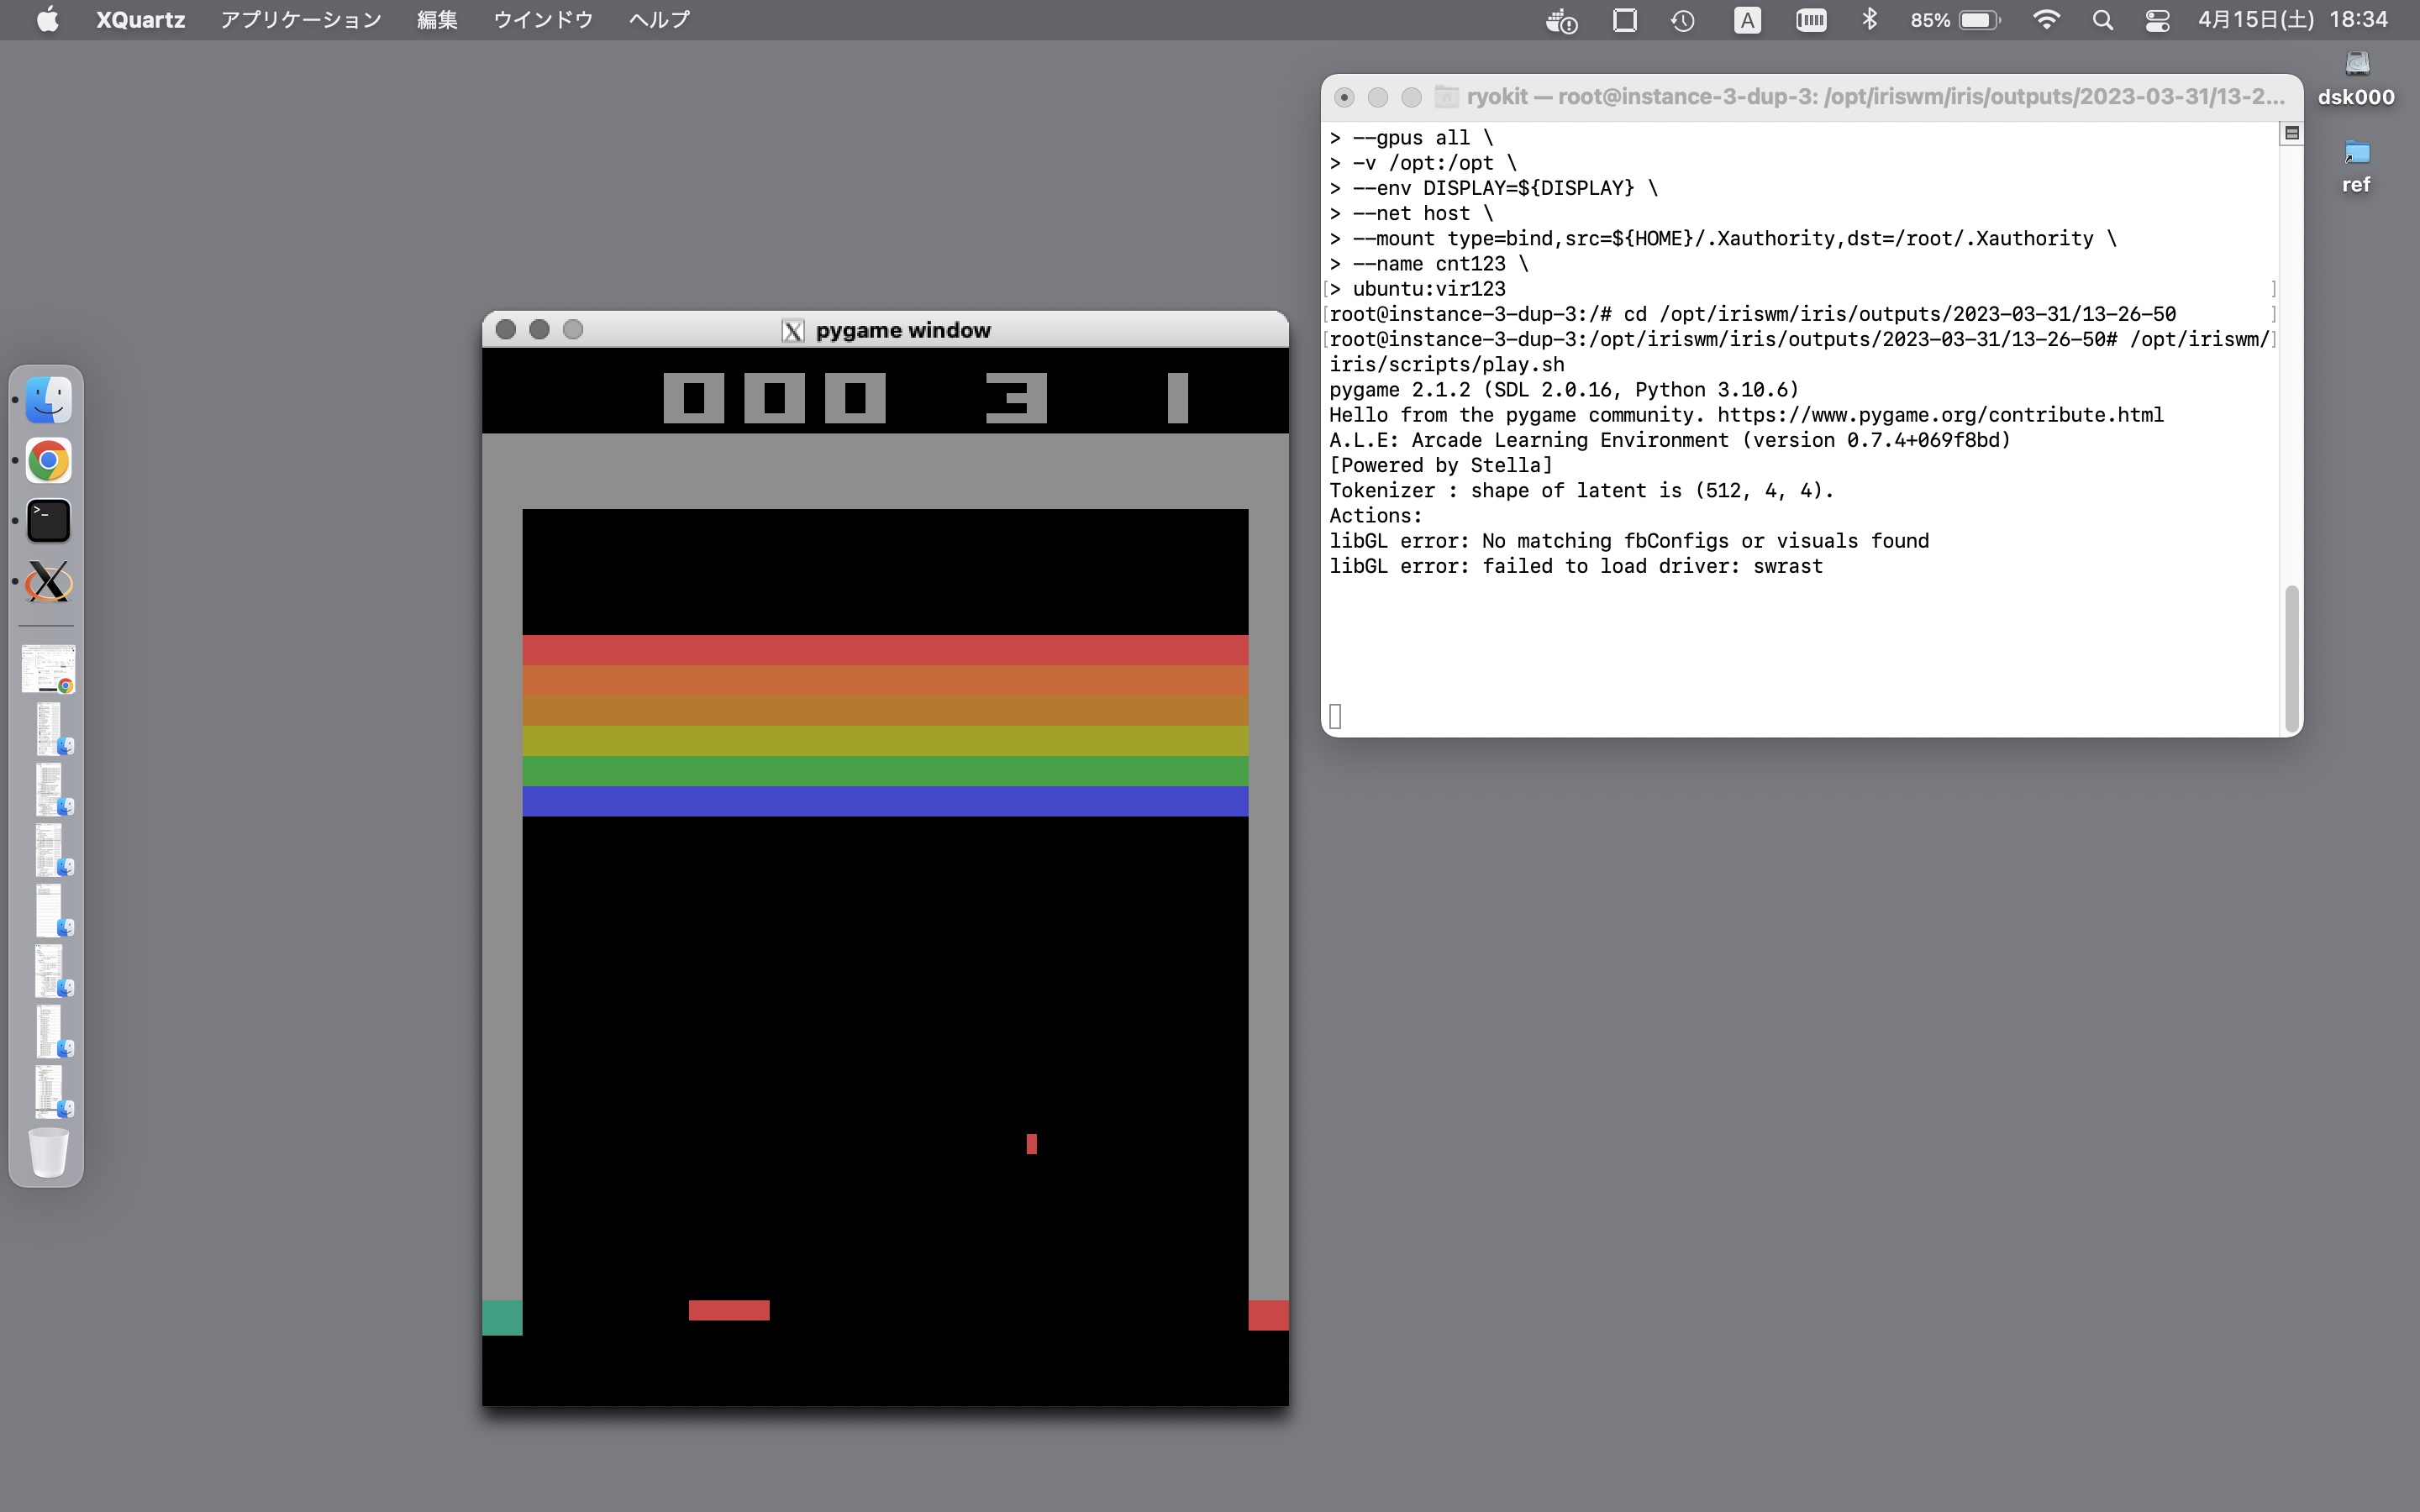Click the square outline menu bar icon
The image size is (2420, 1512).
pyautogui.click(x=1625, y=20)
